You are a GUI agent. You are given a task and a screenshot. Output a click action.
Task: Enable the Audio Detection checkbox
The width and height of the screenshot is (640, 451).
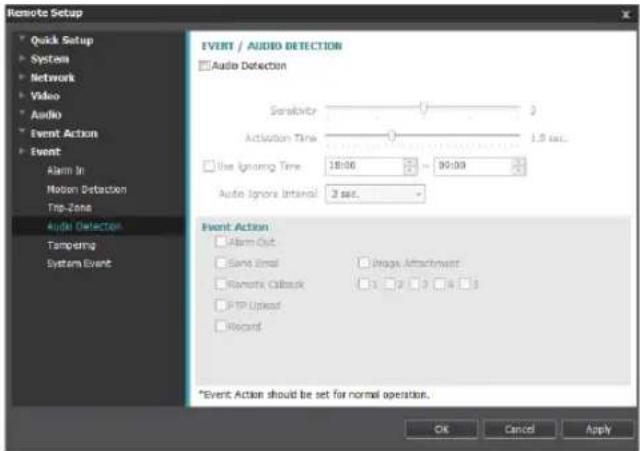[x=204, y=66]
